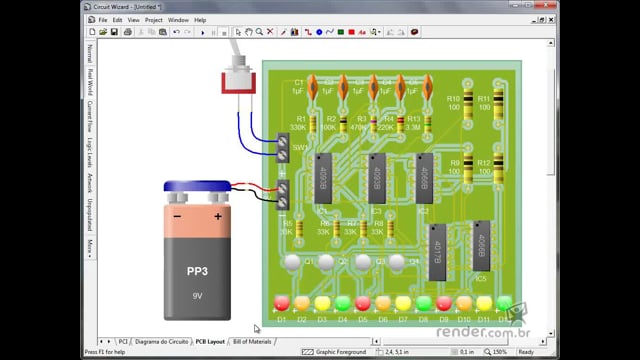
Task: Select the Zoom magnifier tool
Action: [259, 32]
